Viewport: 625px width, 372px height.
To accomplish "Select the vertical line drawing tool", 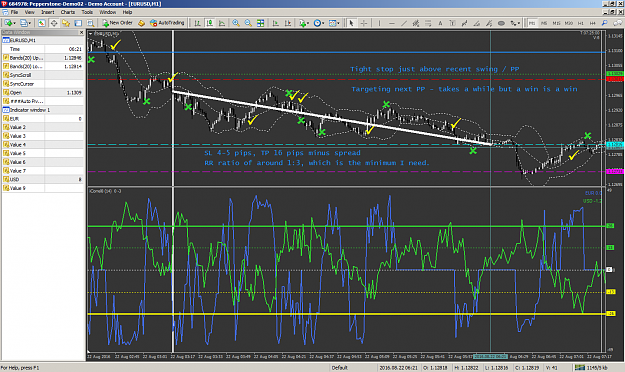I will click(379, 23).
